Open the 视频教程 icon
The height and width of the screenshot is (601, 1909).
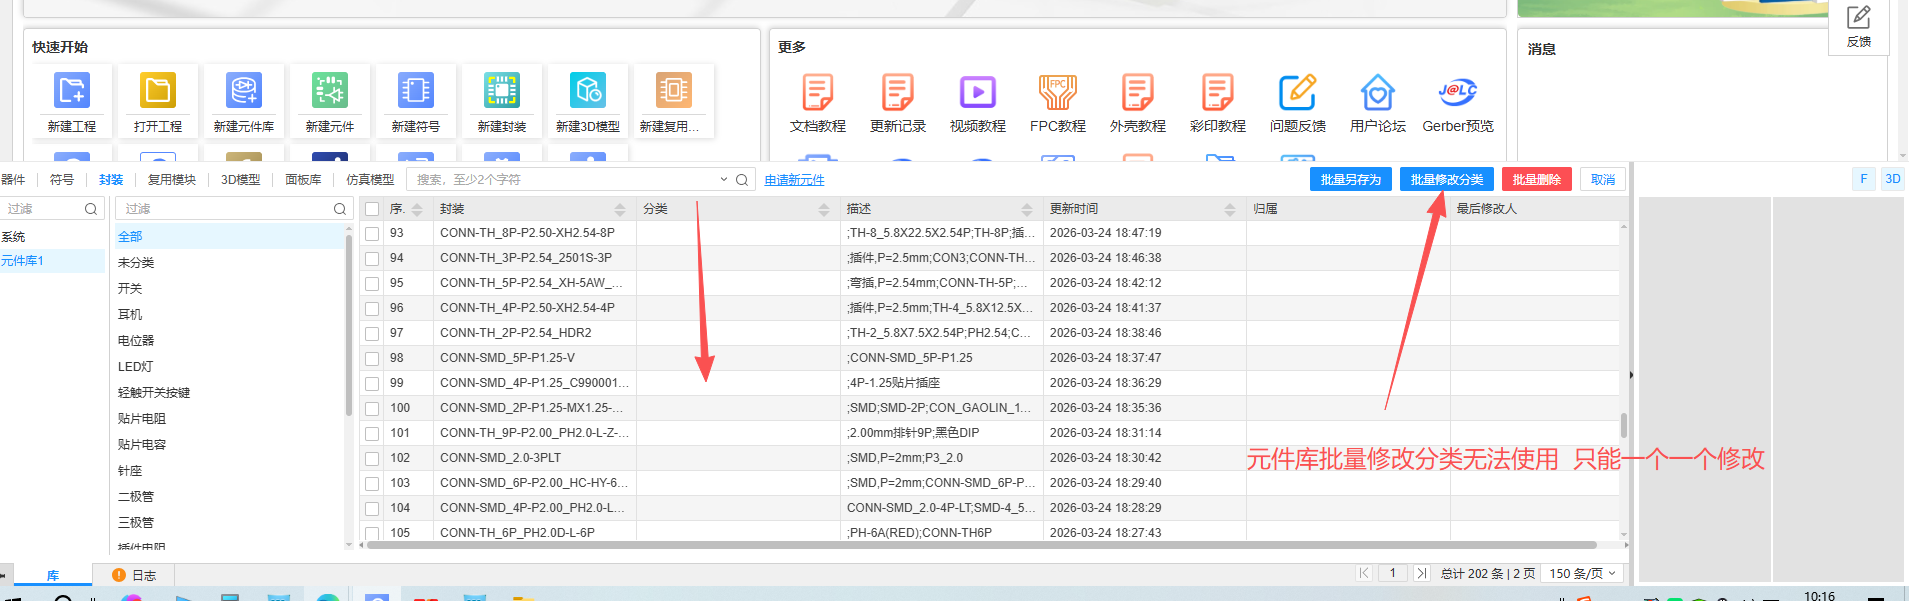977,92
